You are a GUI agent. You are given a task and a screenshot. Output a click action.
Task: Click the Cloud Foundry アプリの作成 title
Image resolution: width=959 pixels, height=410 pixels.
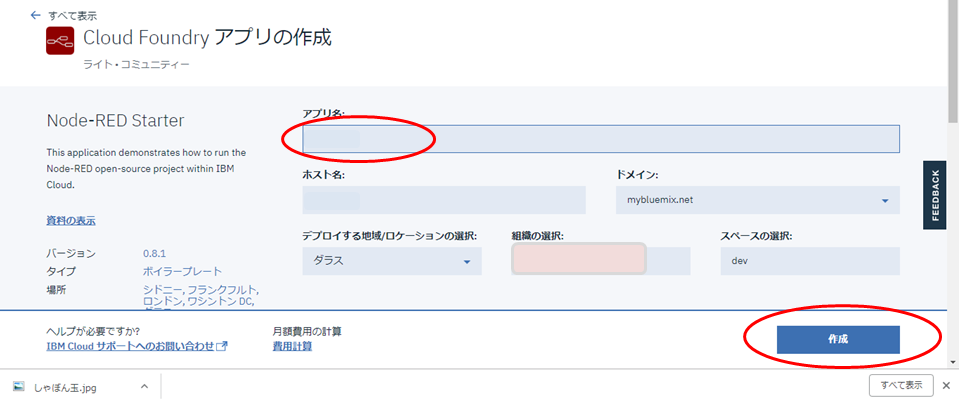pyautogui.click(x=207, y=38)
